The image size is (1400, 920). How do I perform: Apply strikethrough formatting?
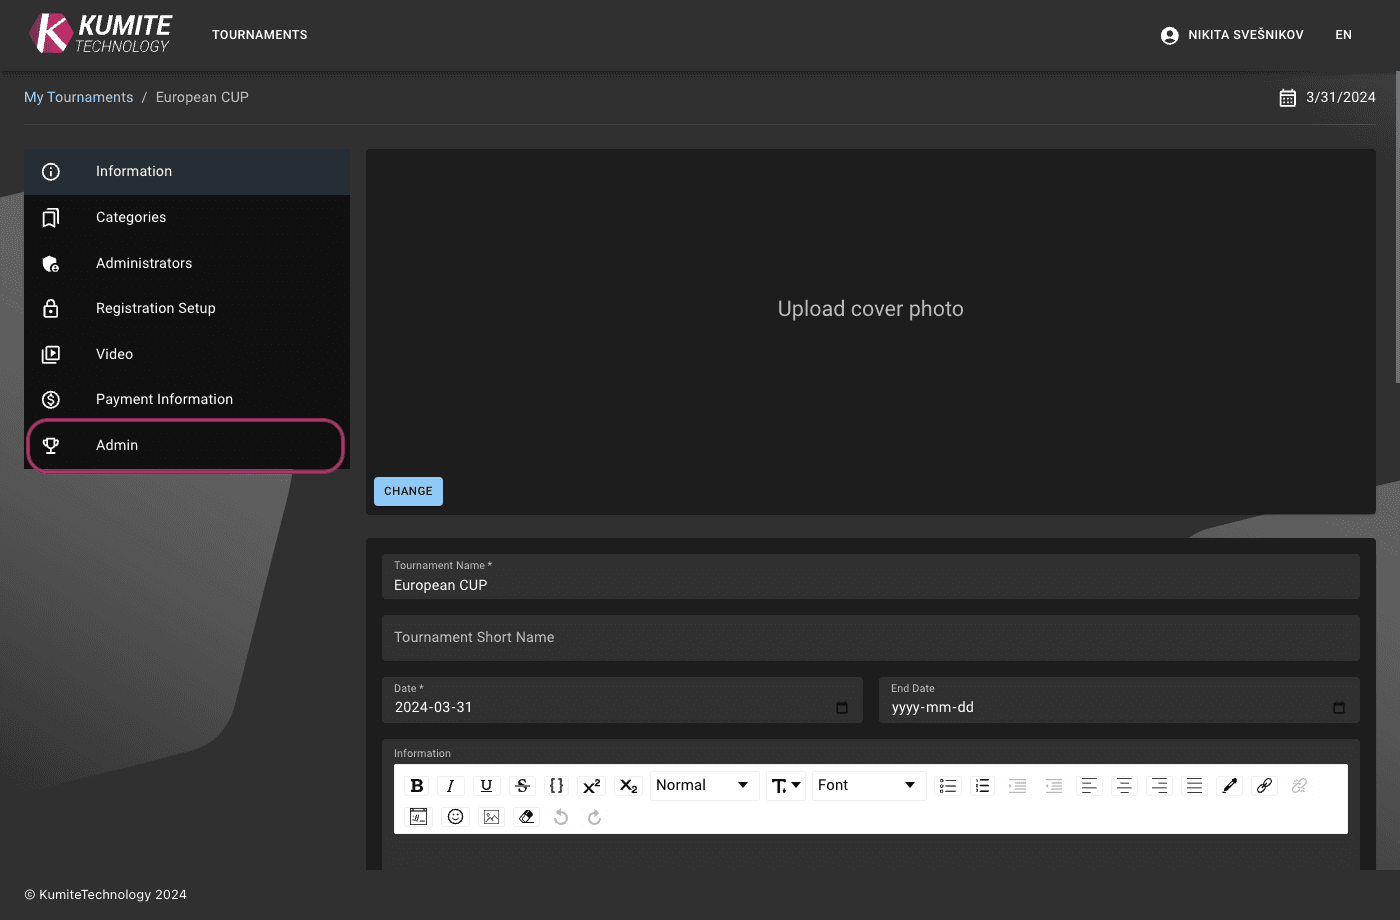[x=522, y=785]
